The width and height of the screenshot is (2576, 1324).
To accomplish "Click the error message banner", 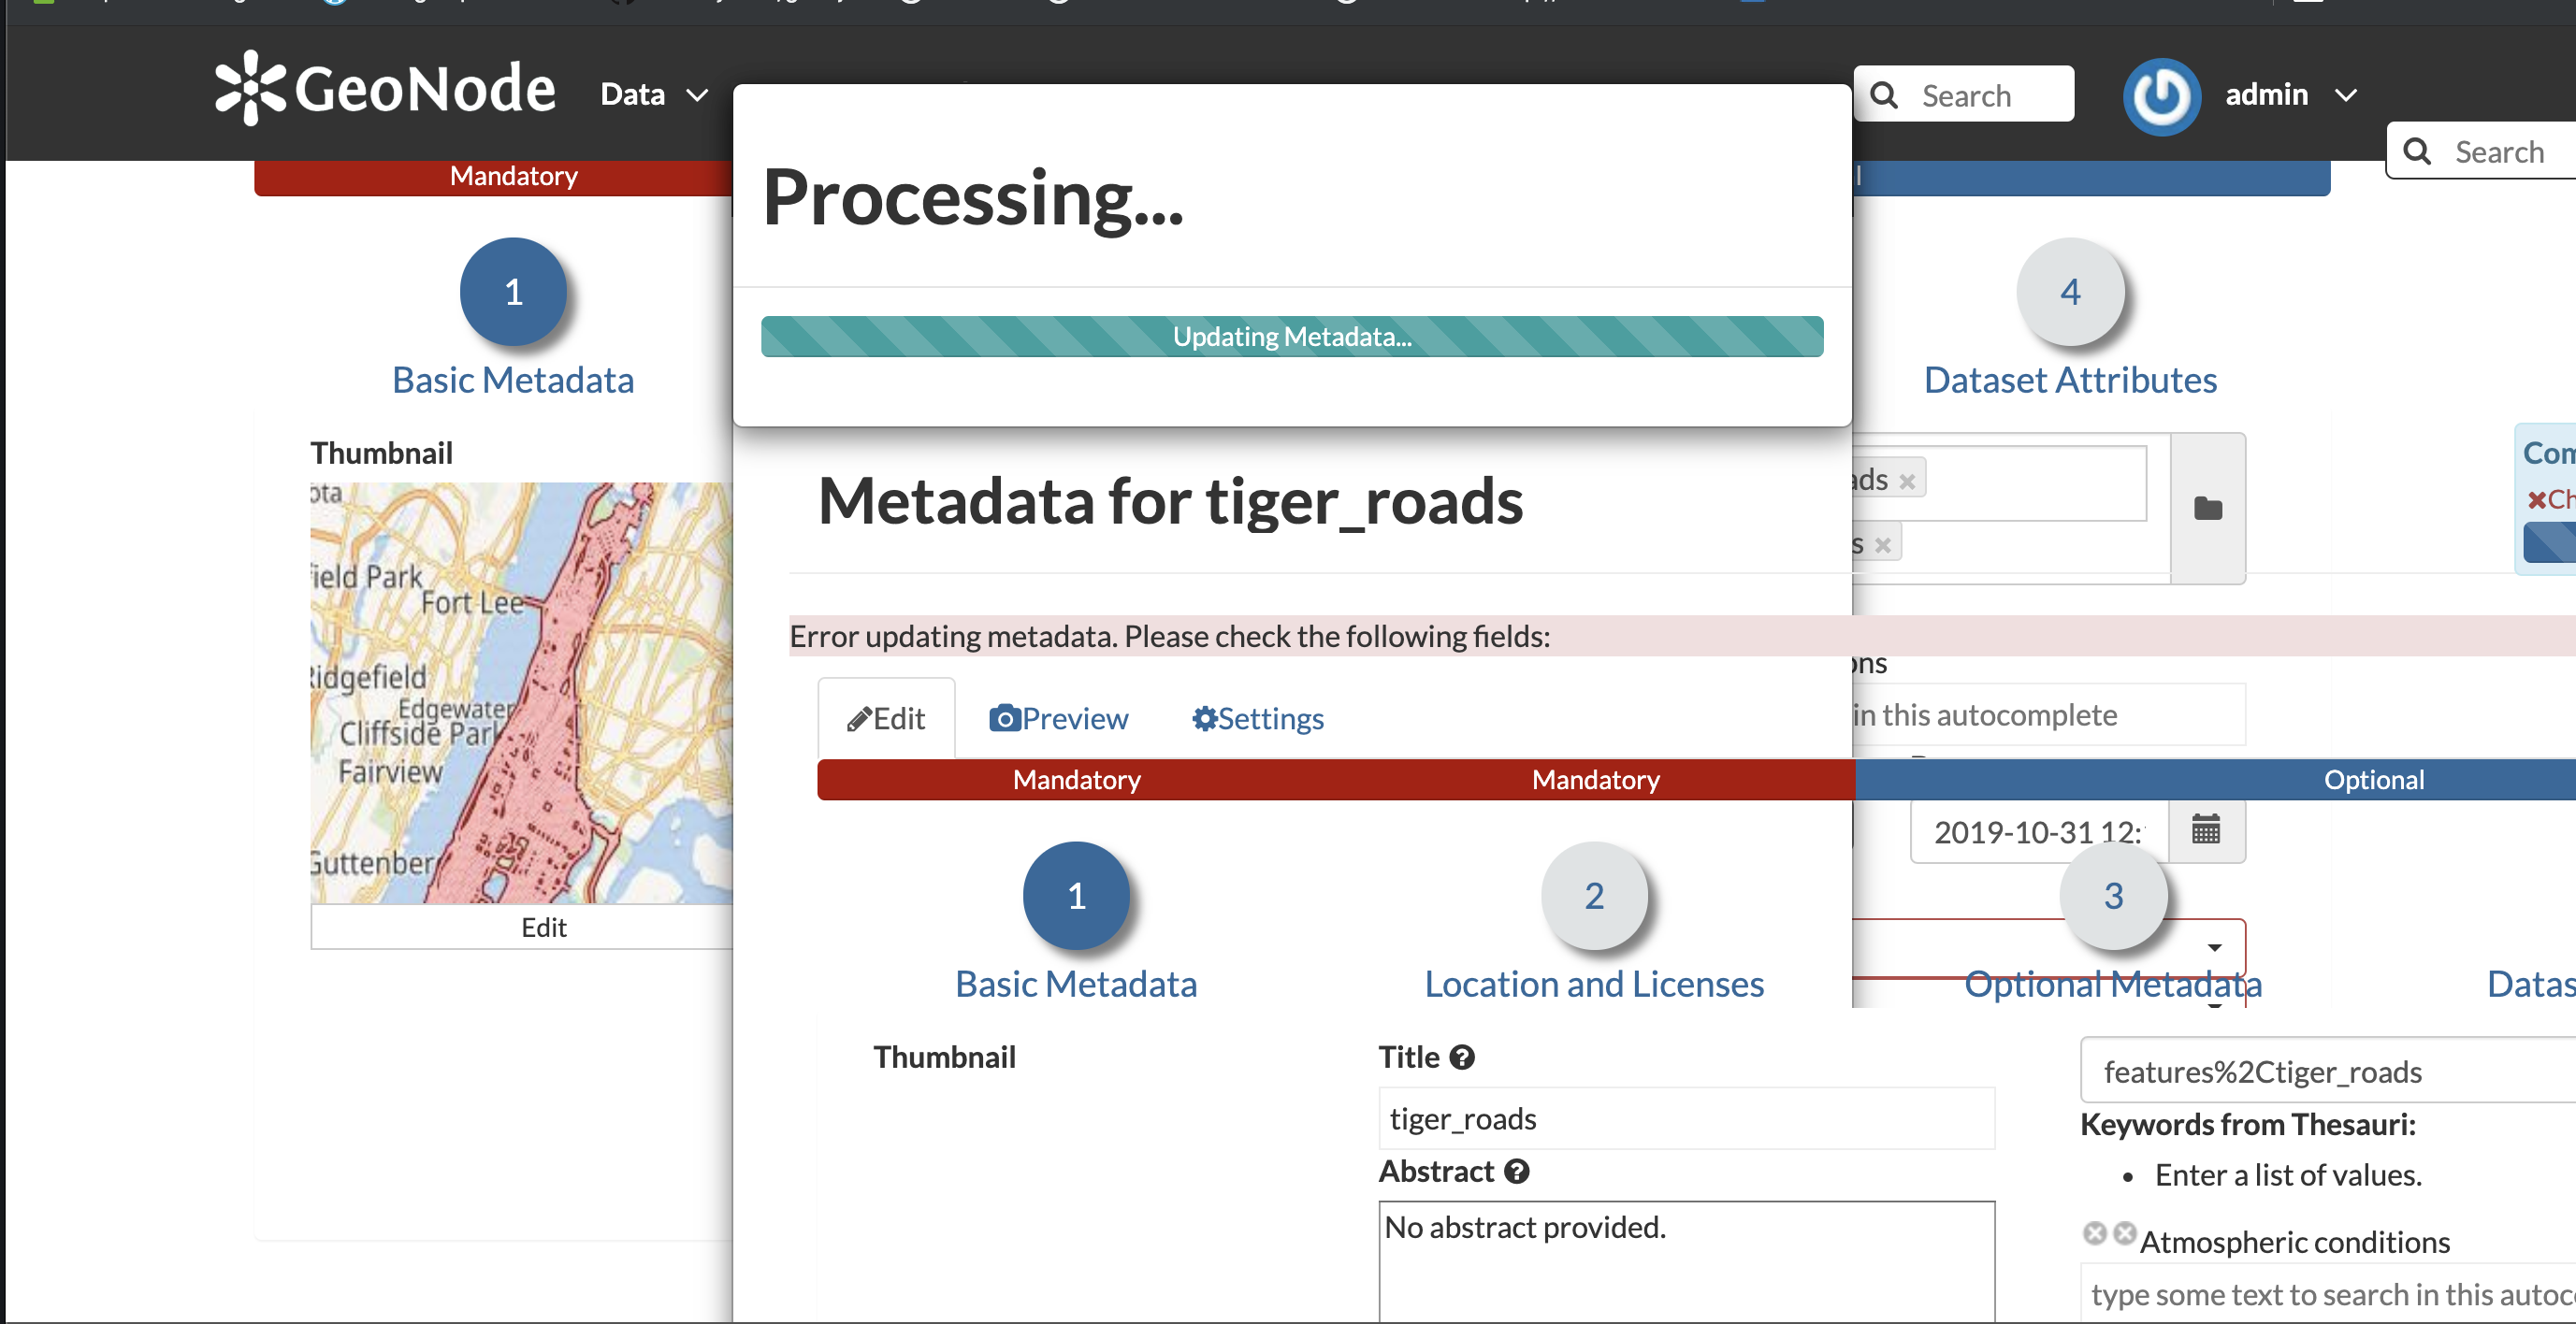I will pos(1682,636).
